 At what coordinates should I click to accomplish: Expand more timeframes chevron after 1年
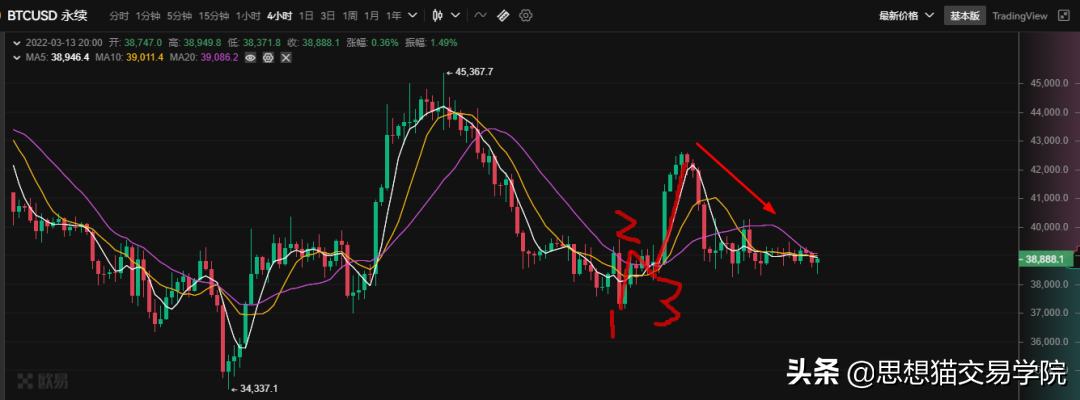pos(412,15)
